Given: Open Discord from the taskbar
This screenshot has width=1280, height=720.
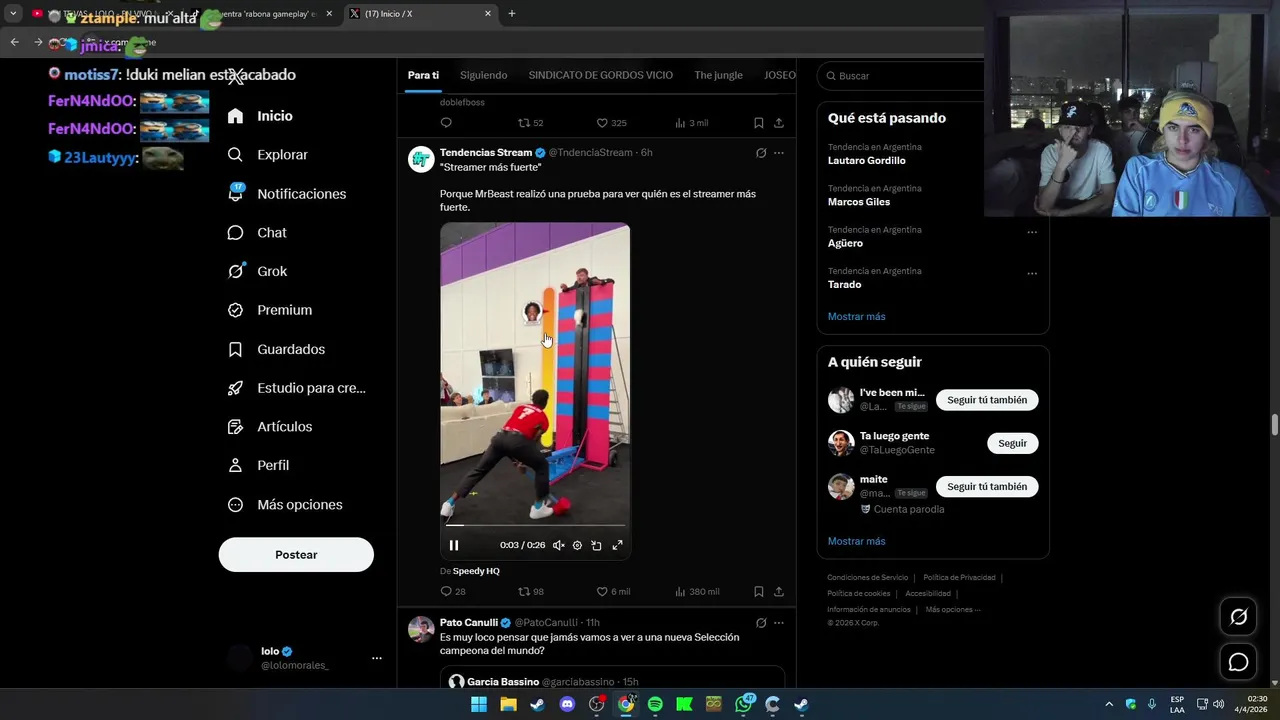Looking at the screenshot, I should pos(567,704).
